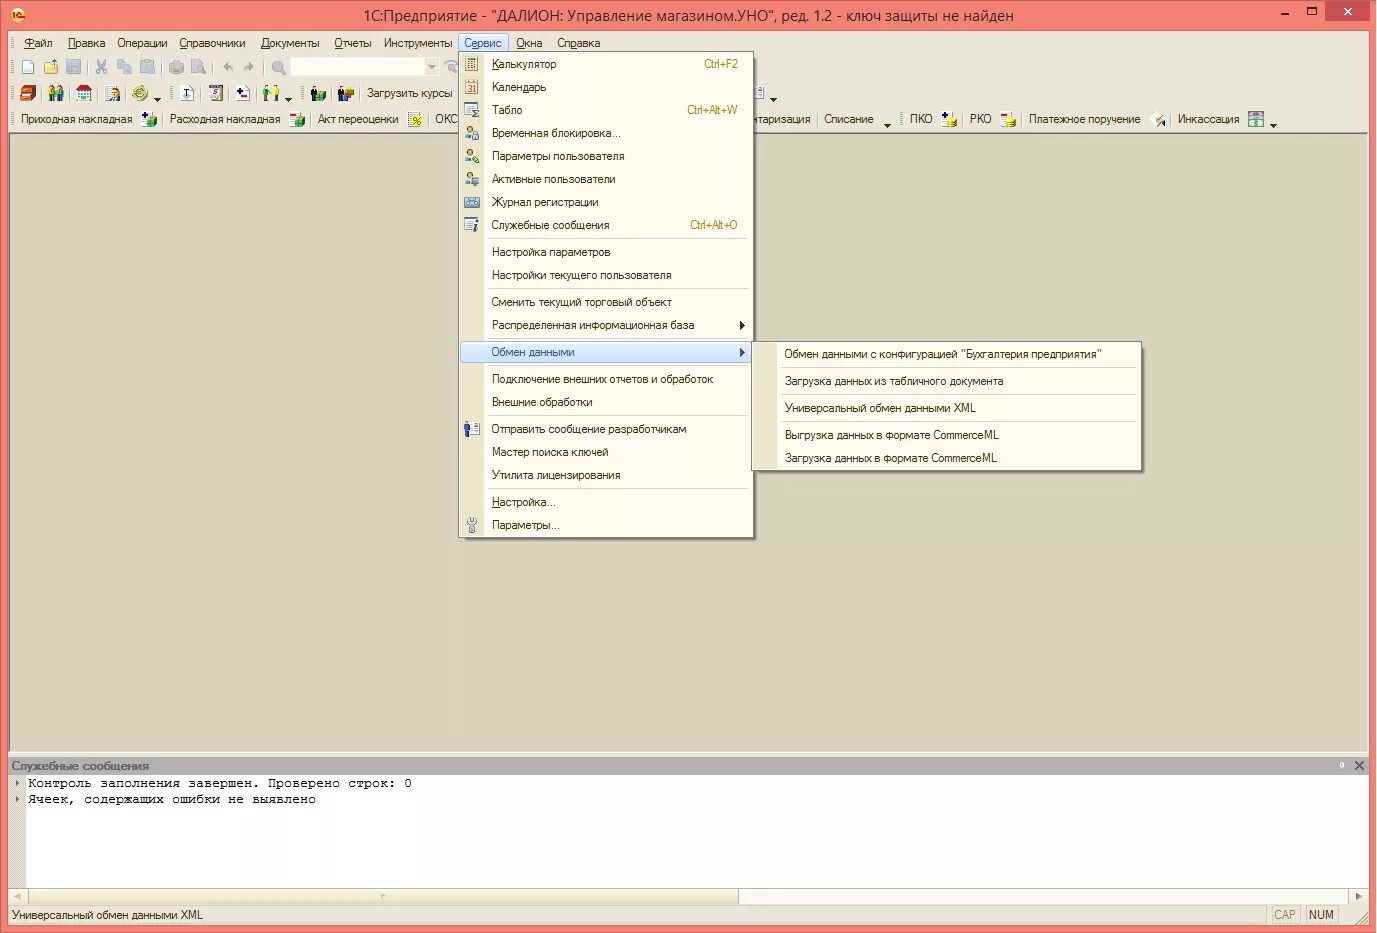
Task: Select Активные пользователи menu entry
Action: pyautogui.click(x=606, y=179)
